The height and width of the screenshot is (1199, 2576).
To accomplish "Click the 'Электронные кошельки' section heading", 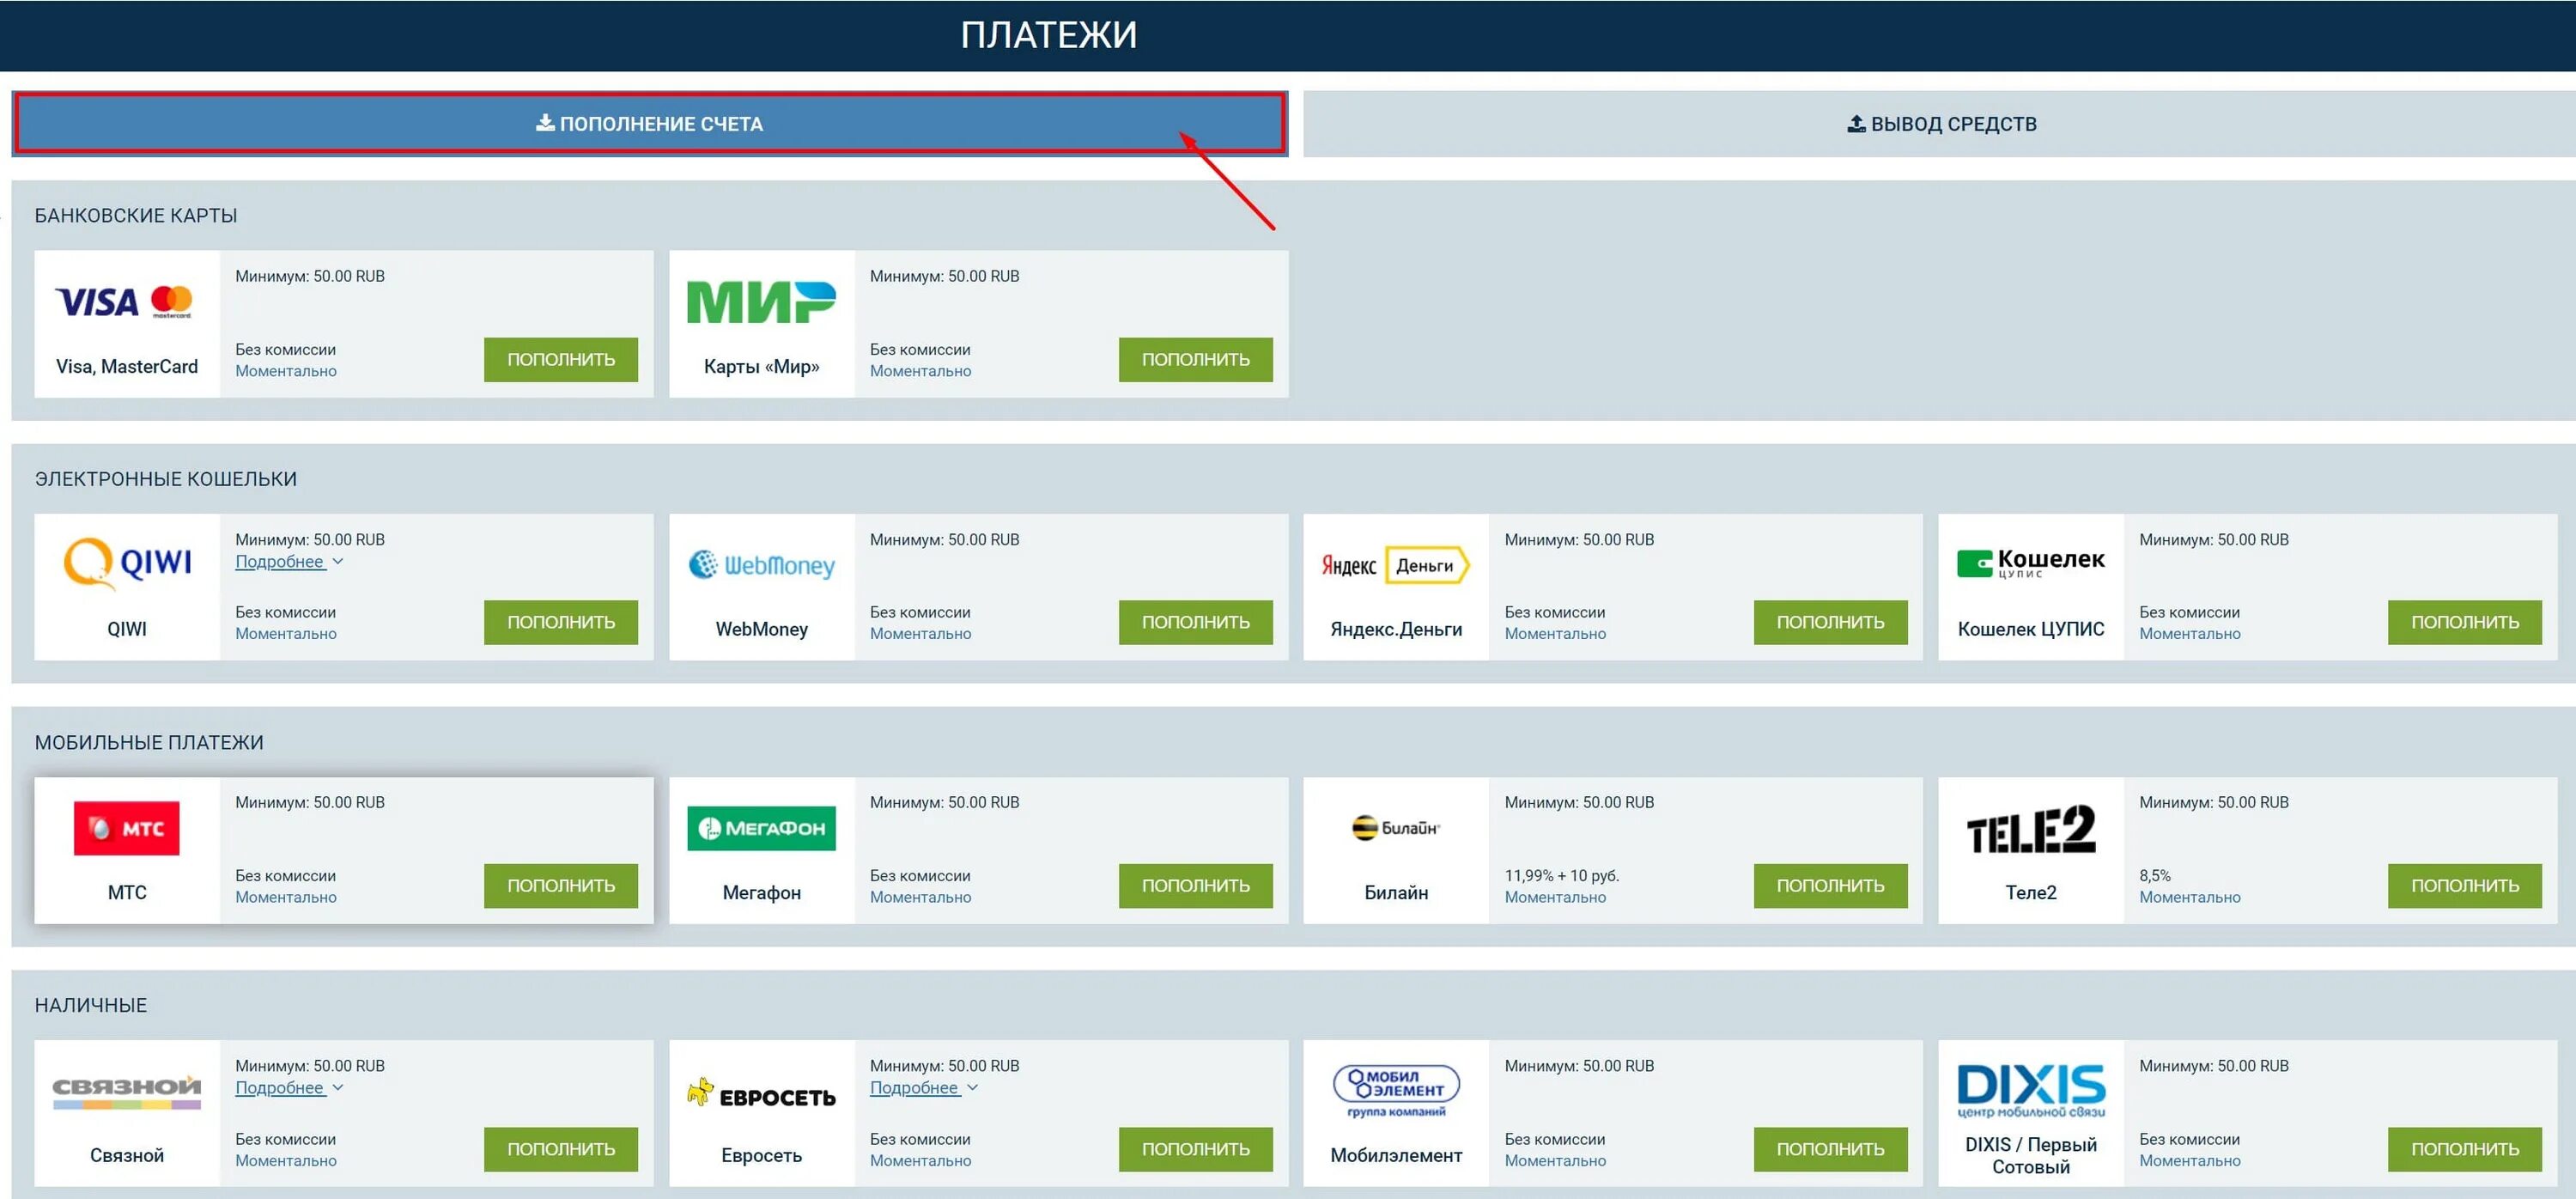I will pyautogui.click(x=165, y=479).
